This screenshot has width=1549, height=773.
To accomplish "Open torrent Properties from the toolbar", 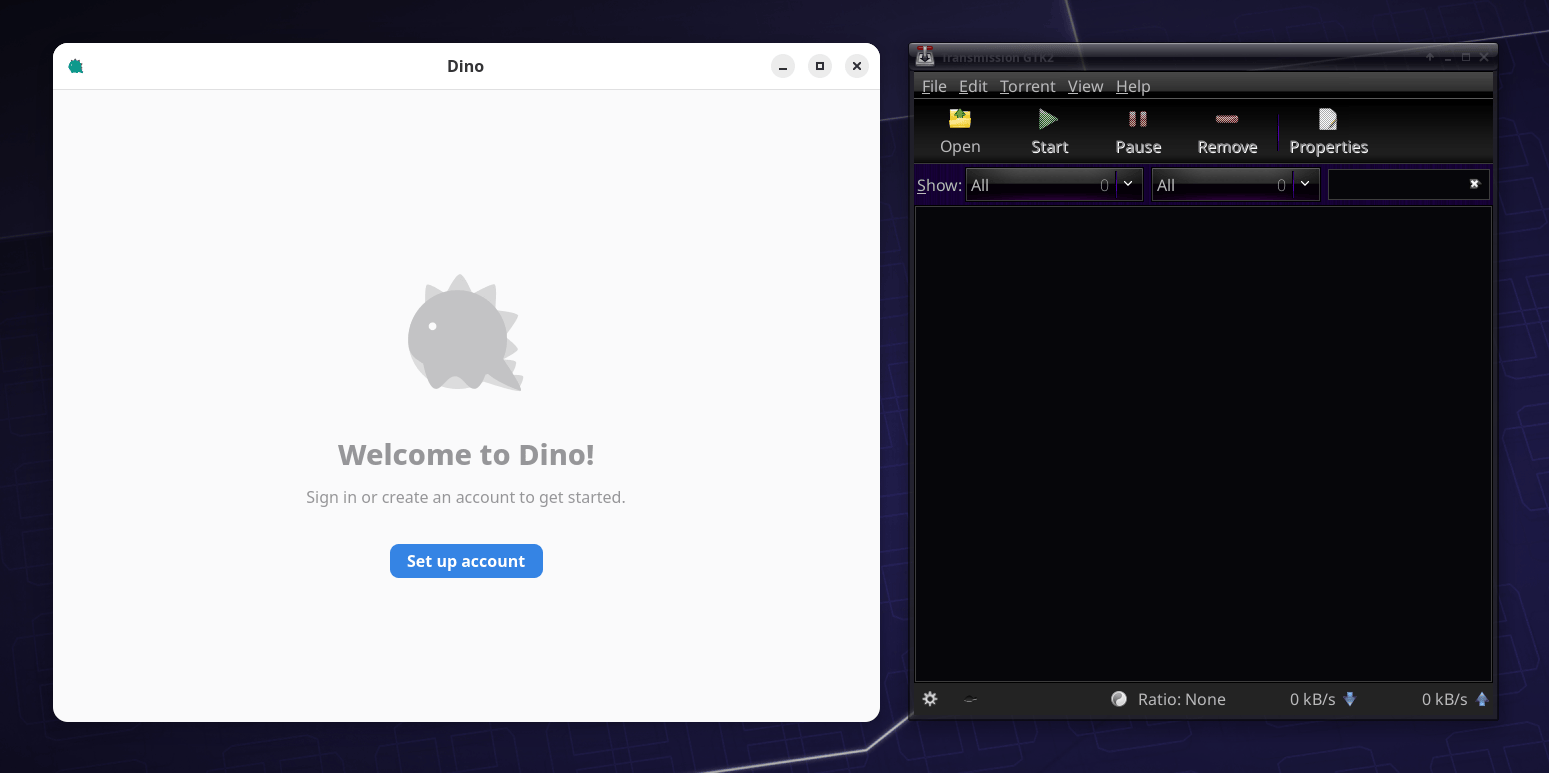I will click(x=1328, y=131).
